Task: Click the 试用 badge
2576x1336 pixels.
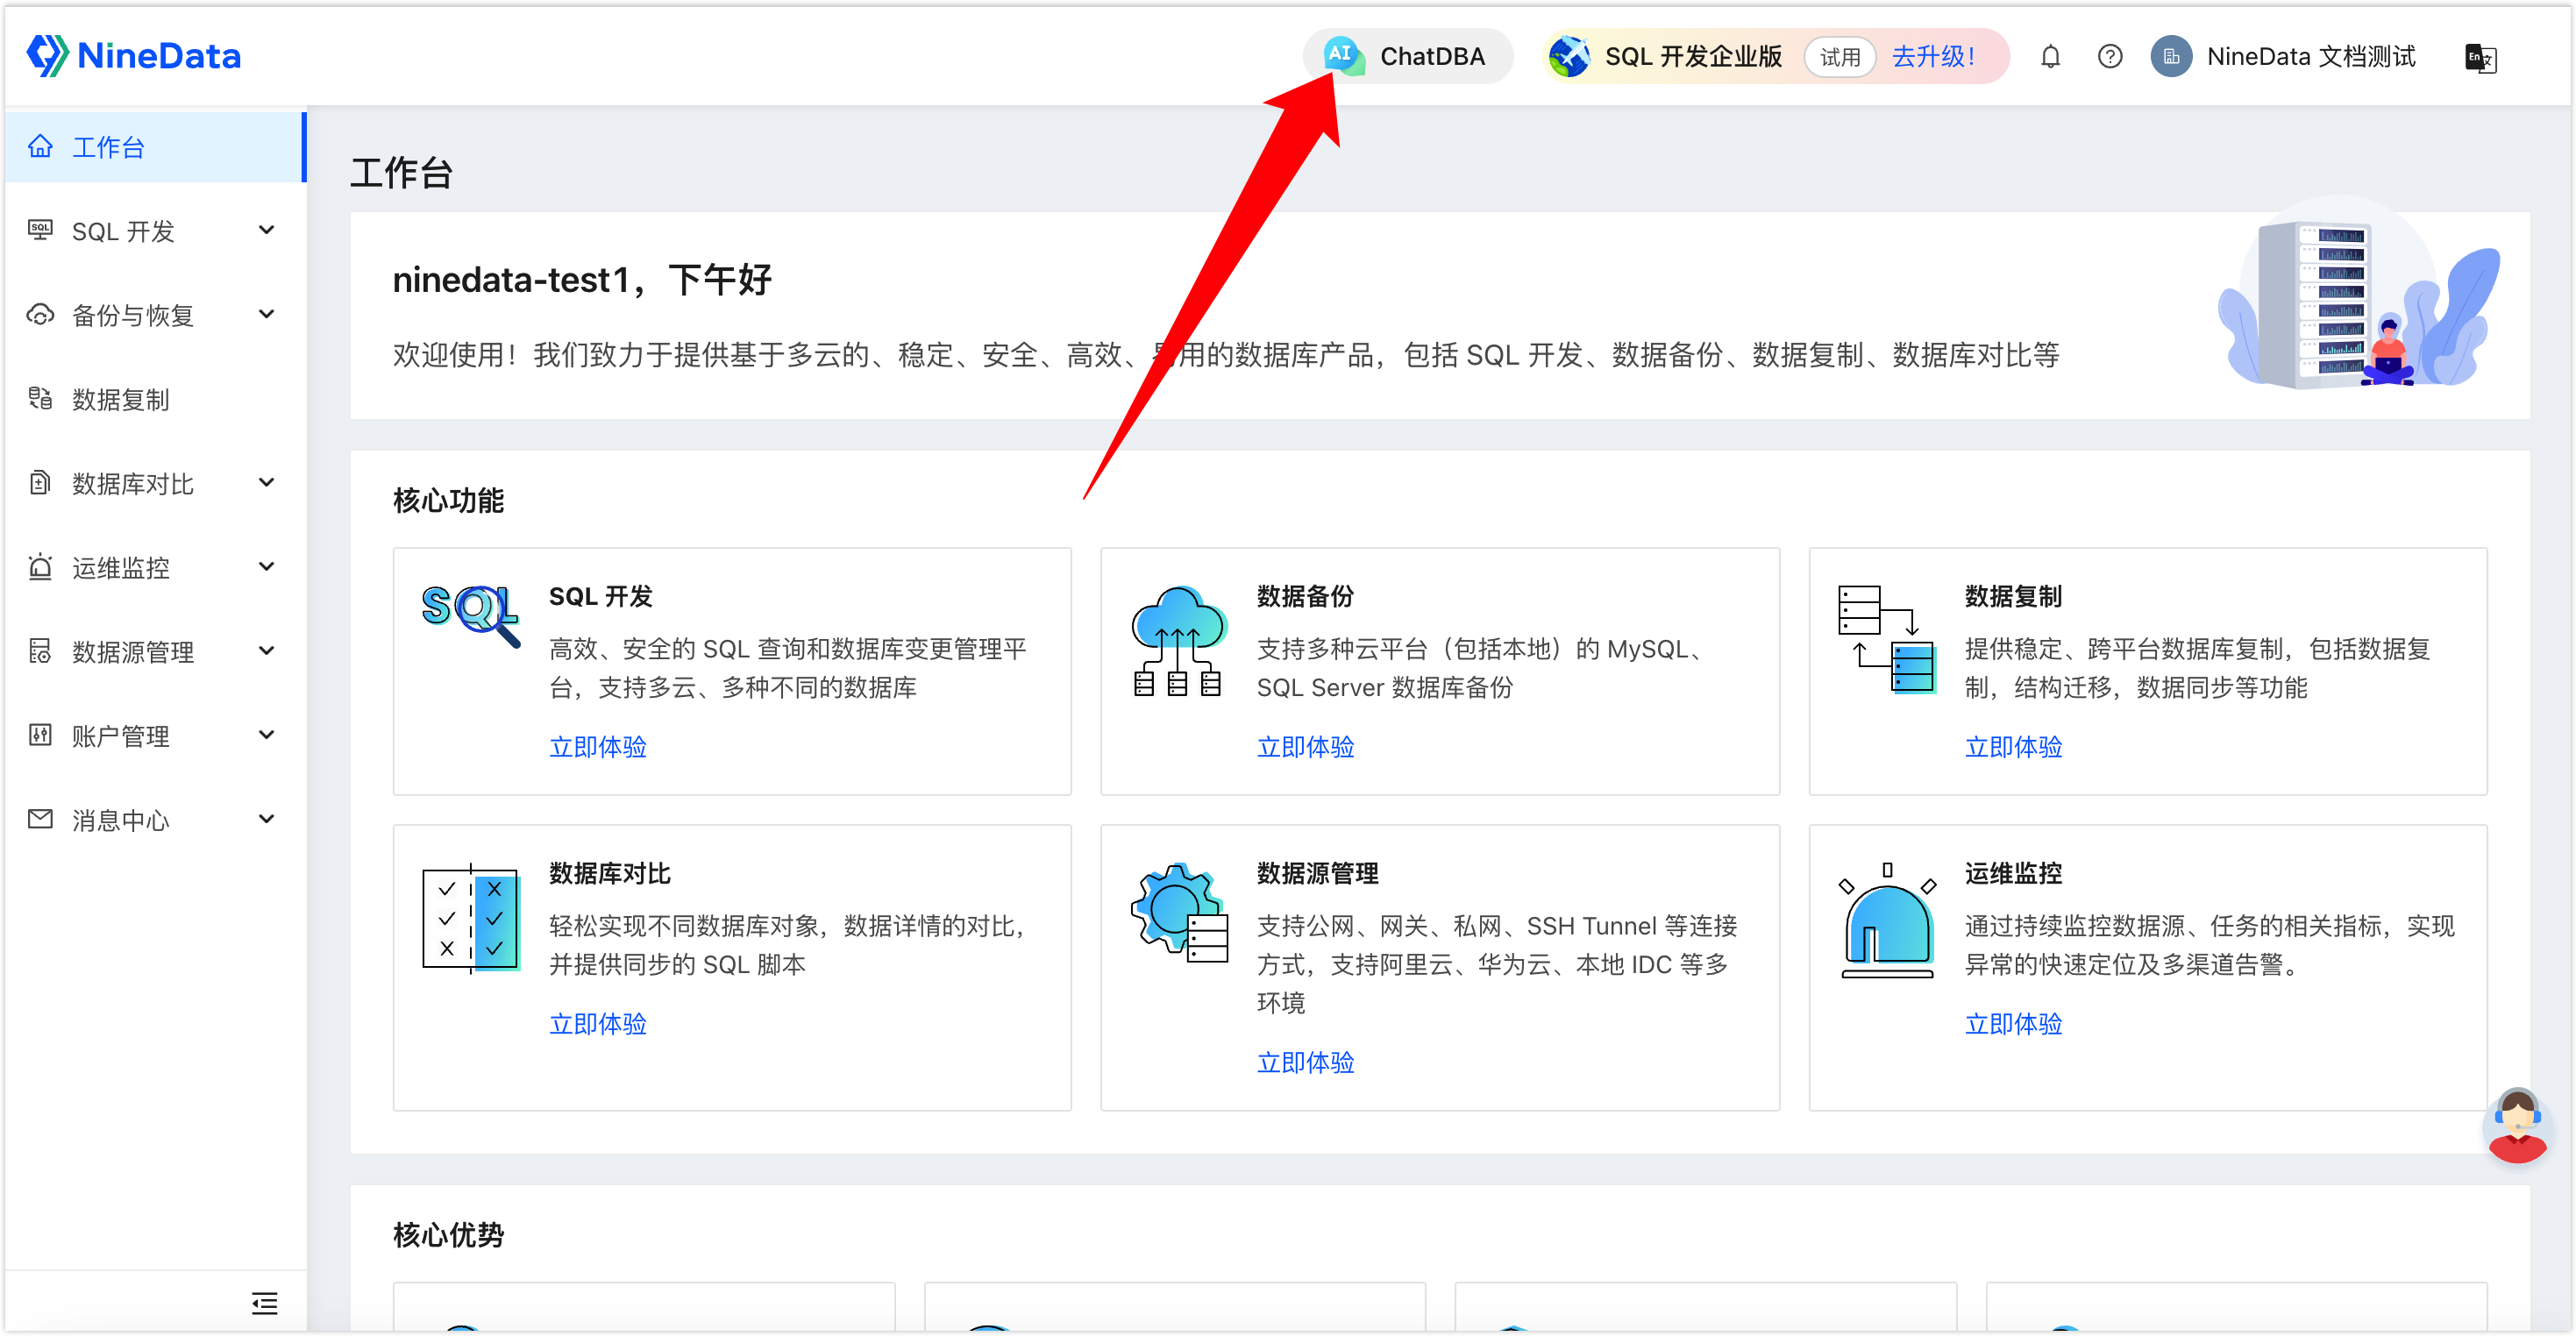Action: 1839,57
